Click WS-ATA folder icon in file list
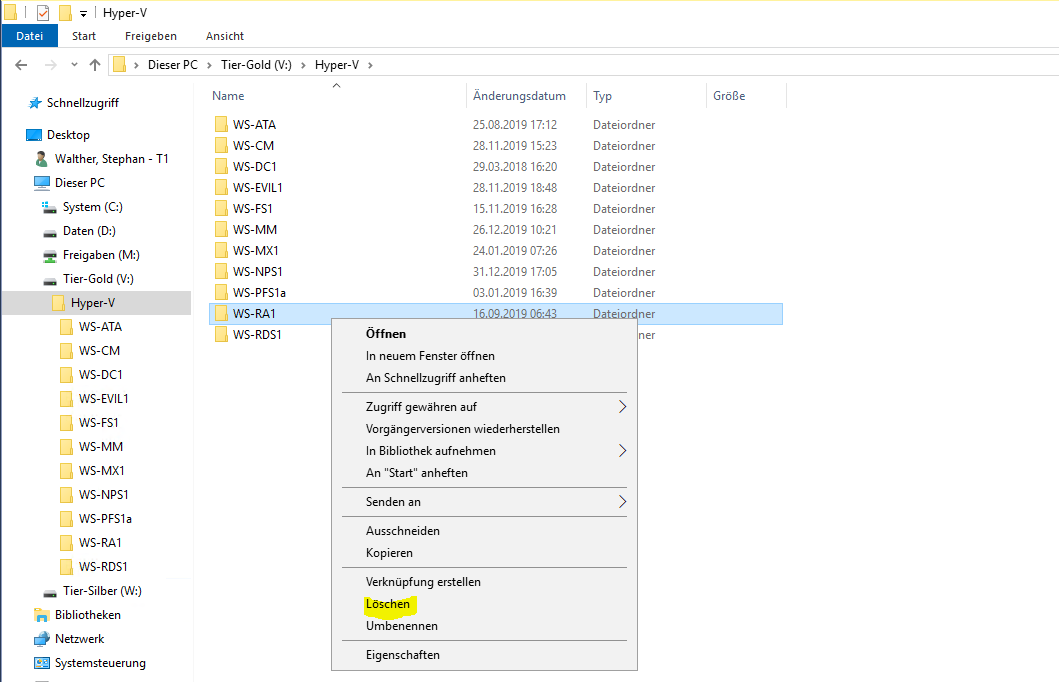The width and height of the screenshot is (1059, 682). (x=221, y=124)
